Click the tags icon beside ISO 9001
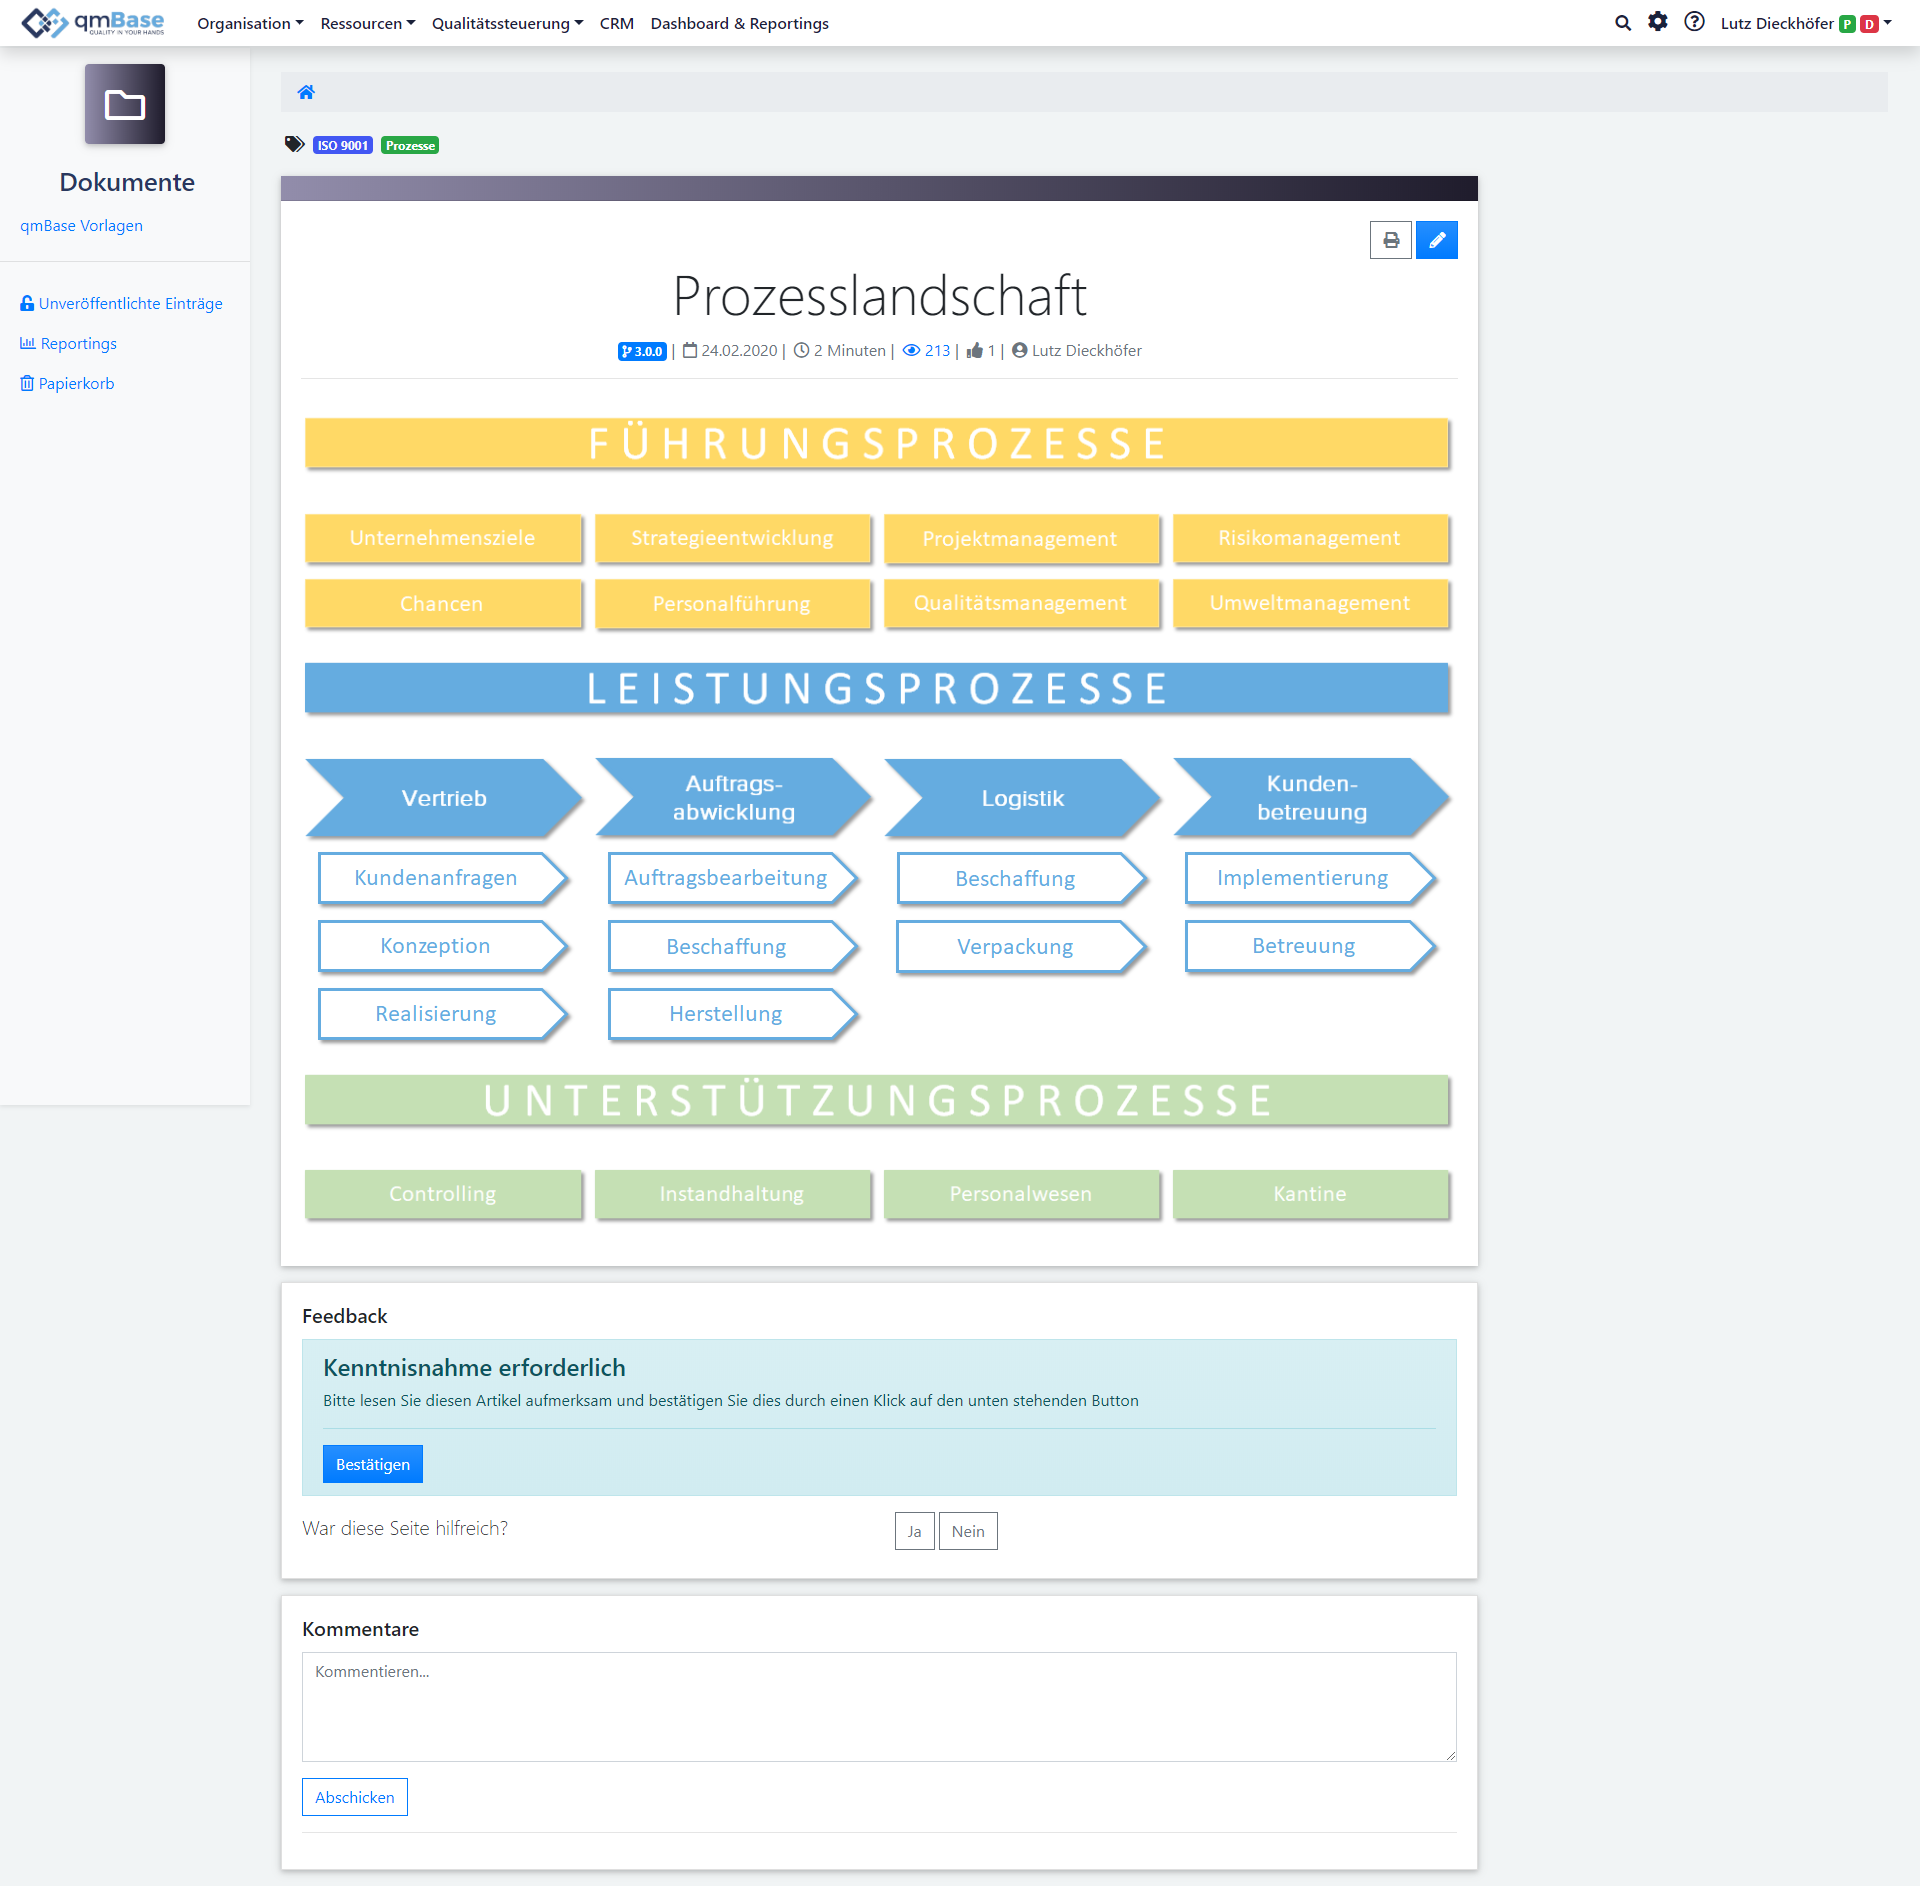 294,145
